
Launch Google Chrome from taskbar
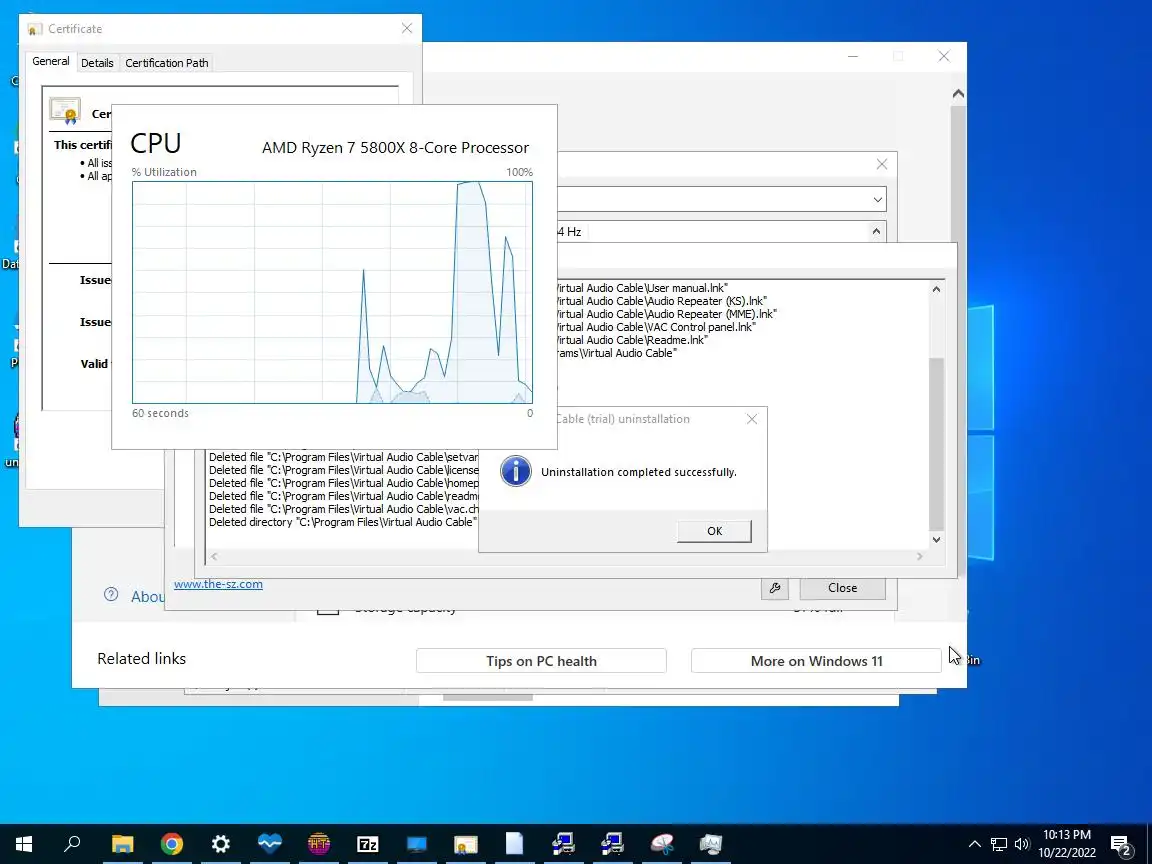click(171, 843)
